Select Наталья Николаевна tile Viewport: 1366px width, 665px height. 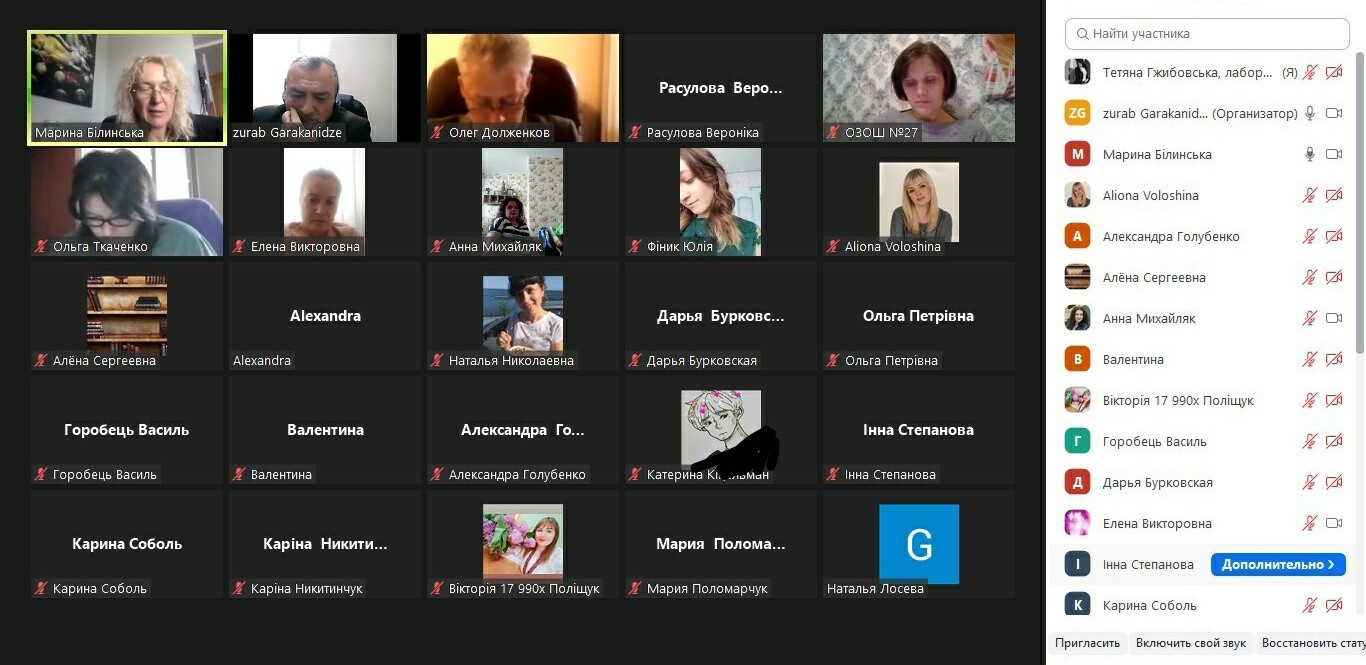click(523, 316)
